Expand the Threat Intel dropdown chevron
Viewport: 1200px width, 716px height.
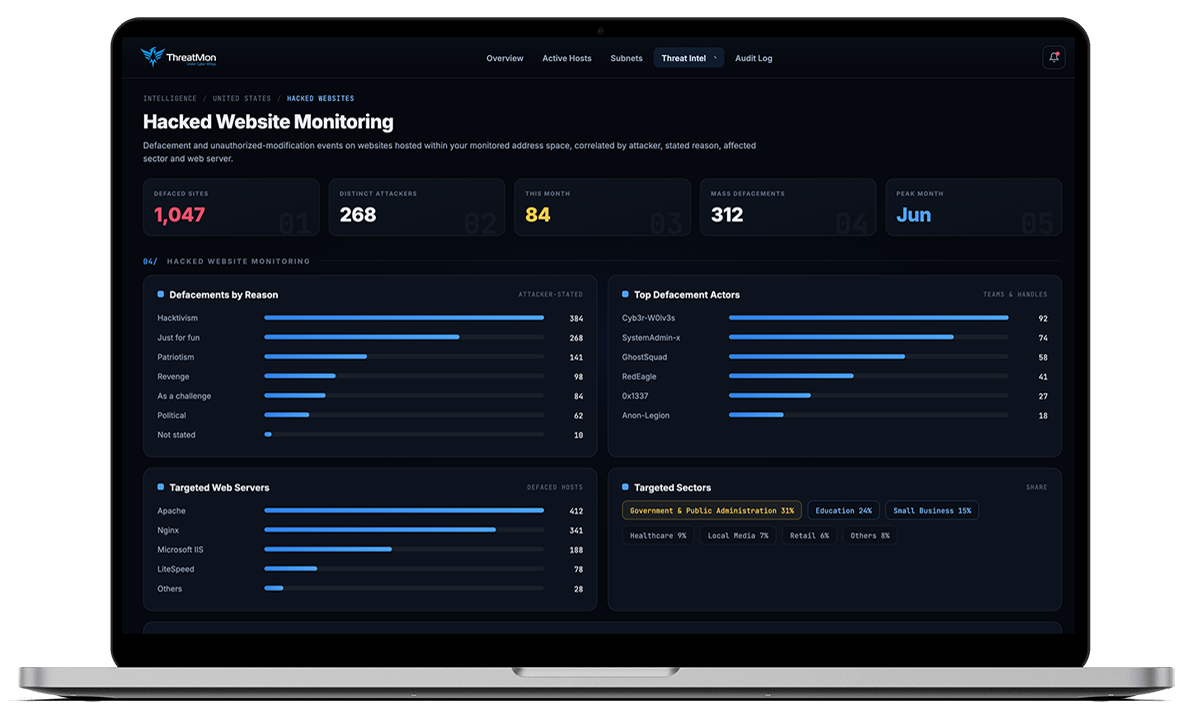(x=715, y=58)
